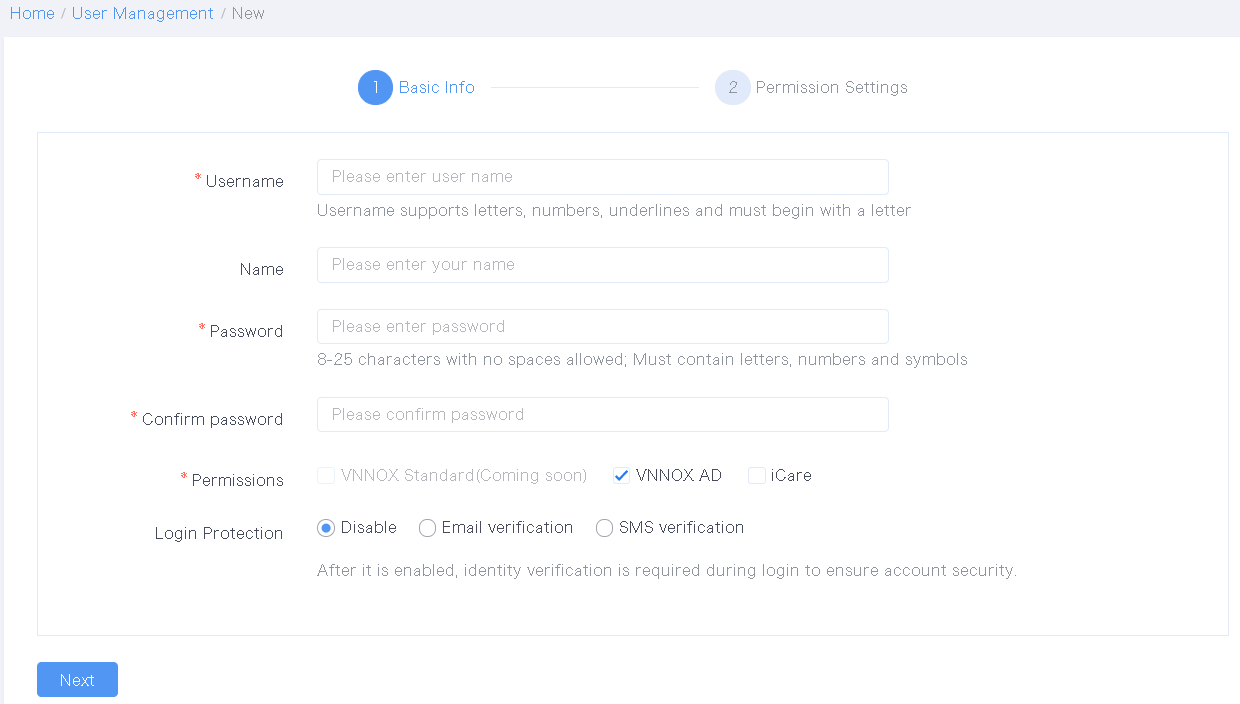Click the step 1 circle icon
The width and height of the screenshot is (1240, 704).
click(x=375, y=88)
